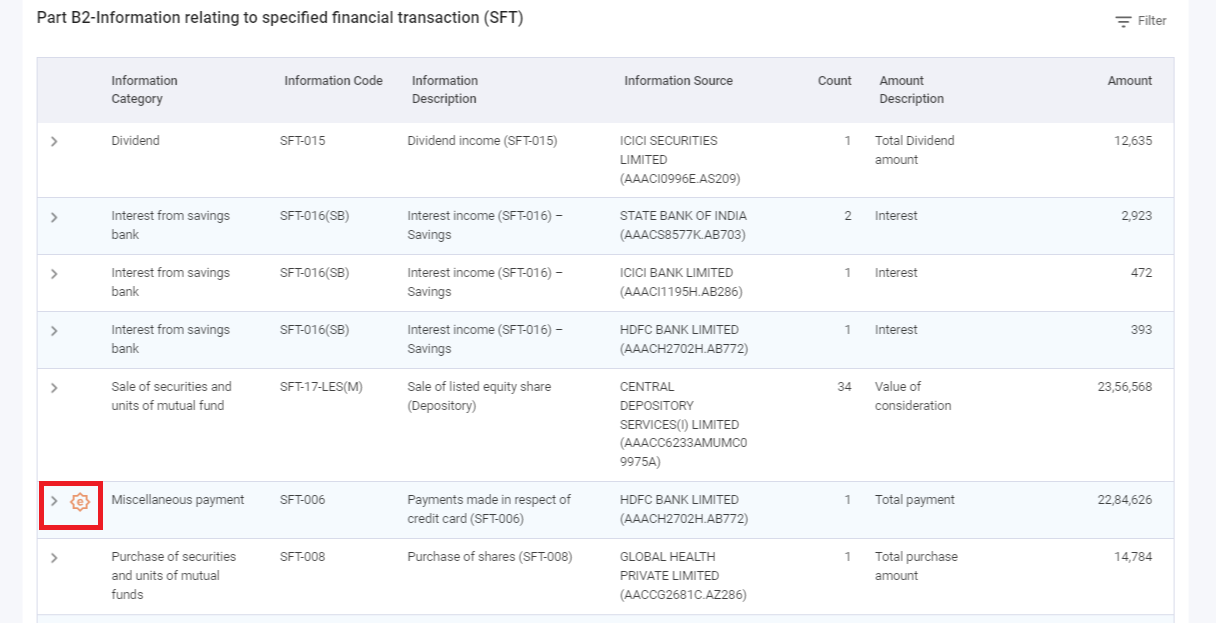Expand the STATE BANK OF INDIA interest row
Viewport: 1216px width, 623px height.
tap(55, 216)
